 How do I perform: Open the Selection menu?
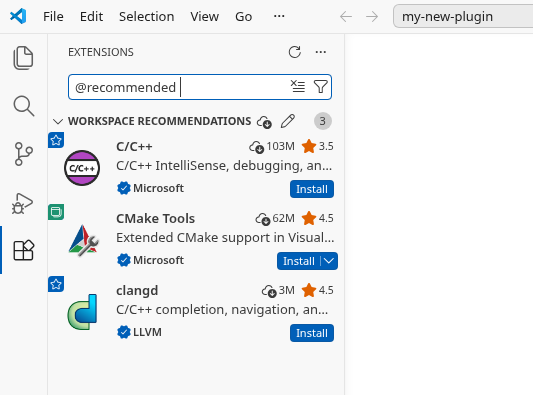147,16
